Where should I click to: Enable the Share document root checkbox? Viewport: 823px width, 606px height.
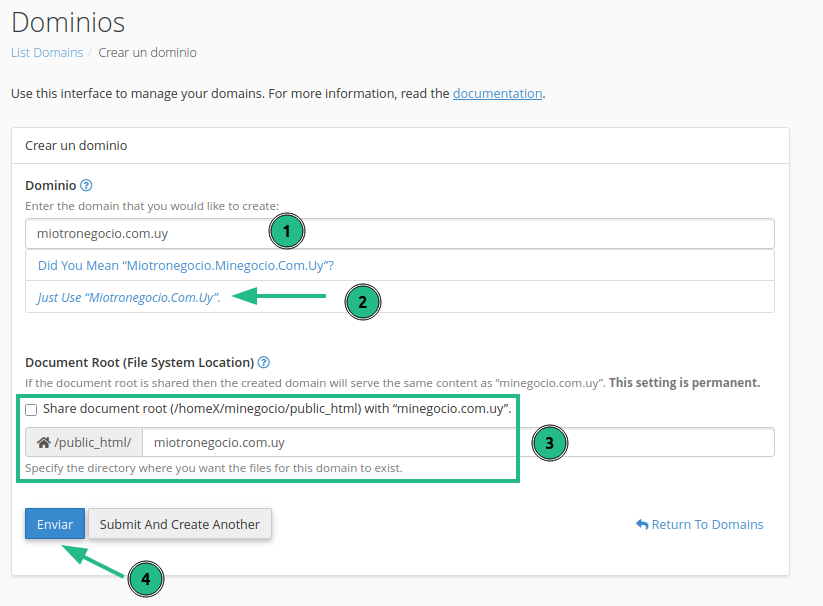tap(32, 409)
